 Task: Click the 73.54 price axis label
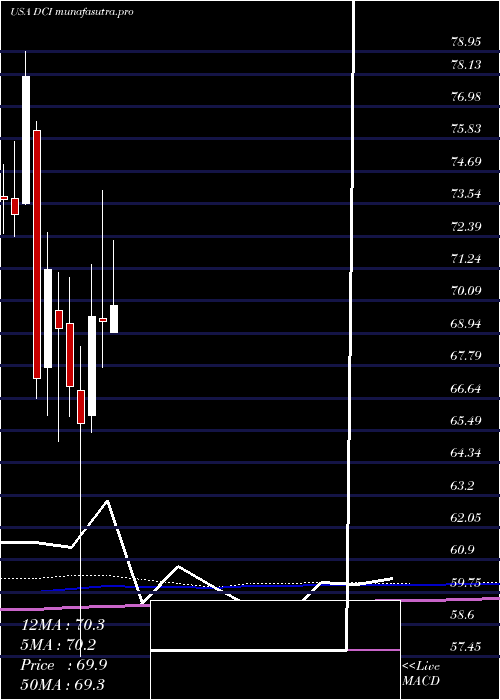coord(466,195)
